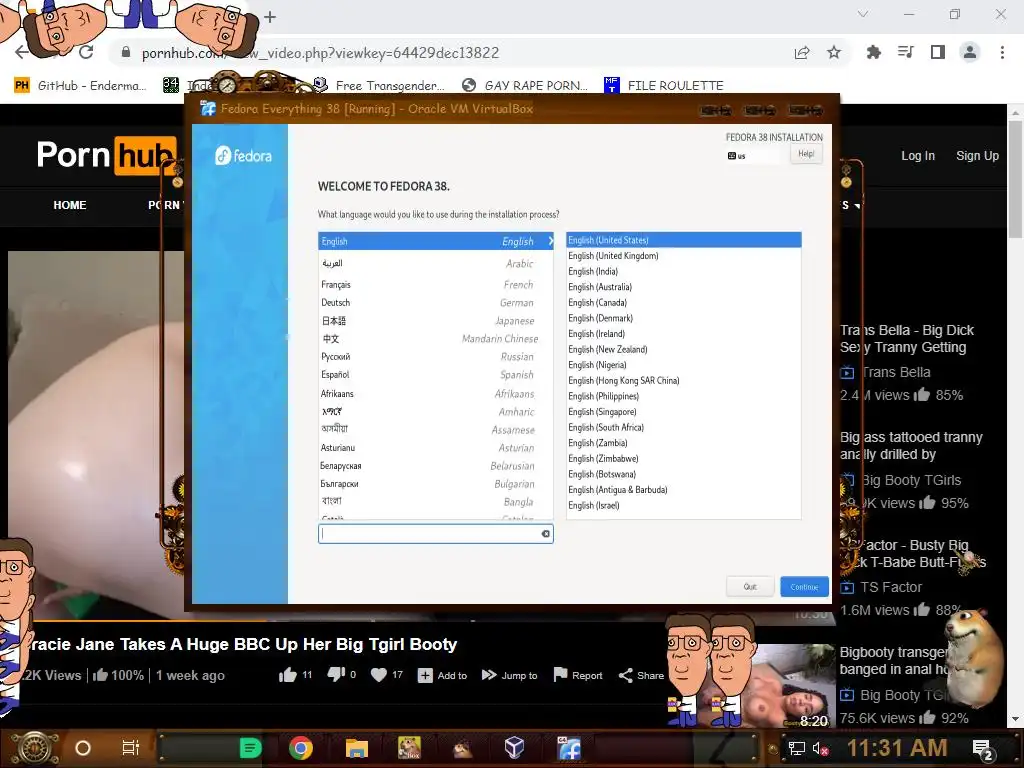Select Deutsch in the language list
This screenshot has height=768, width=1024.
436,303
